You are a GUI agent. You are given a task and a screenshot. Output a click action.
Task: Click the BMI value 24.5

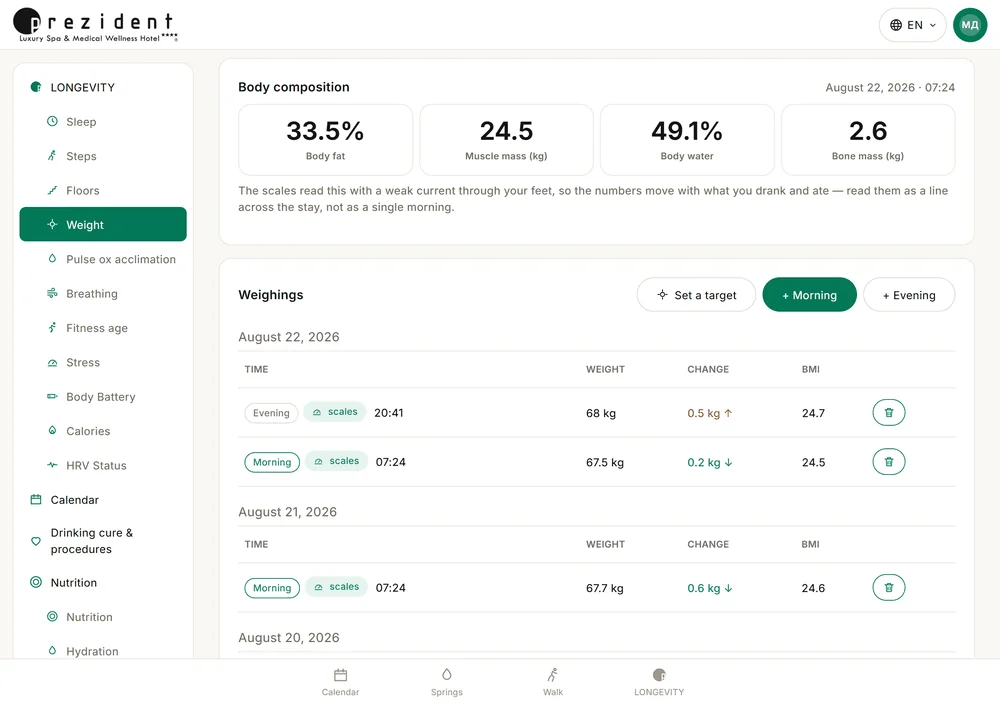tap(813, 462)
